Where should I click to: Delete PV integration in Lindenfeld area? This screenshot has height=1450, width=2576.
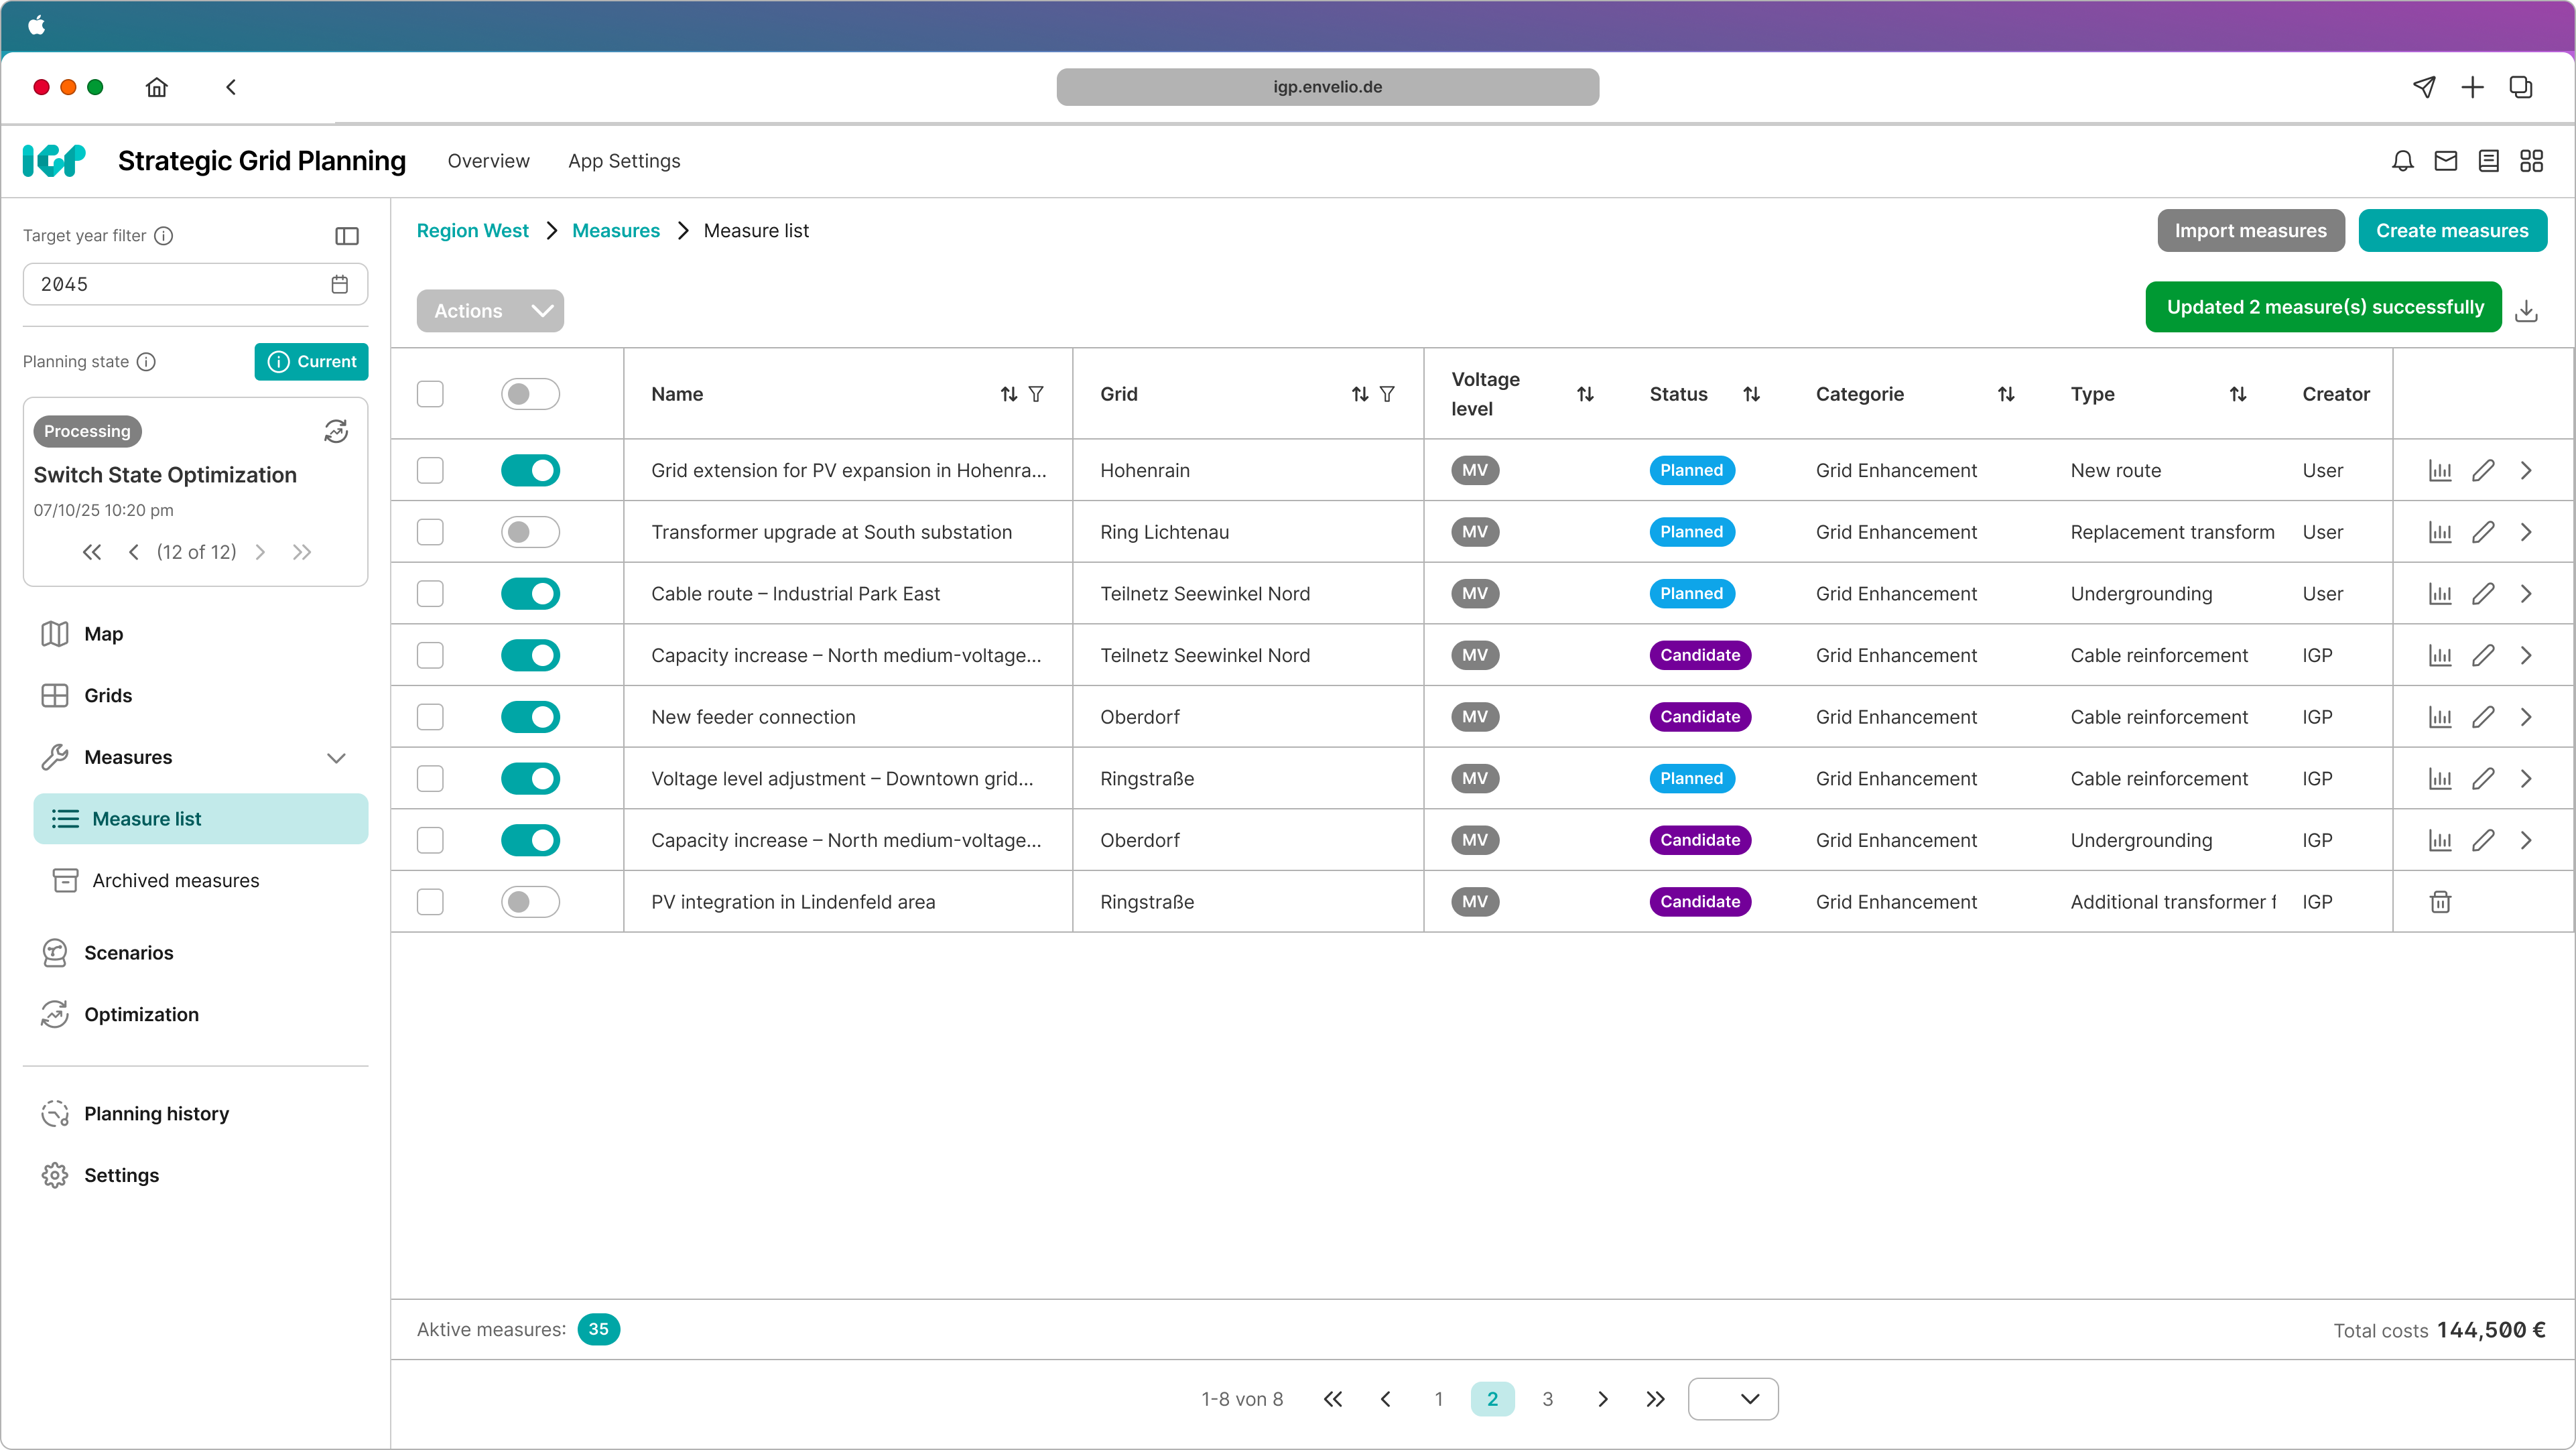point(2440,901)
